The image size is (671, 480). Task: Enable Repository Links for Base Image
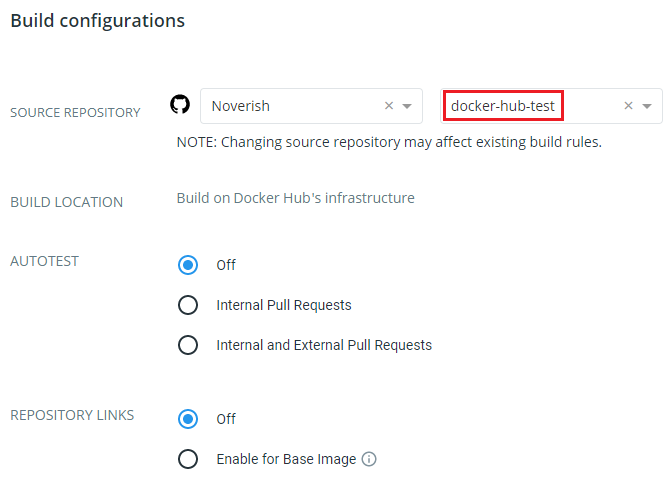click(187, 460)
